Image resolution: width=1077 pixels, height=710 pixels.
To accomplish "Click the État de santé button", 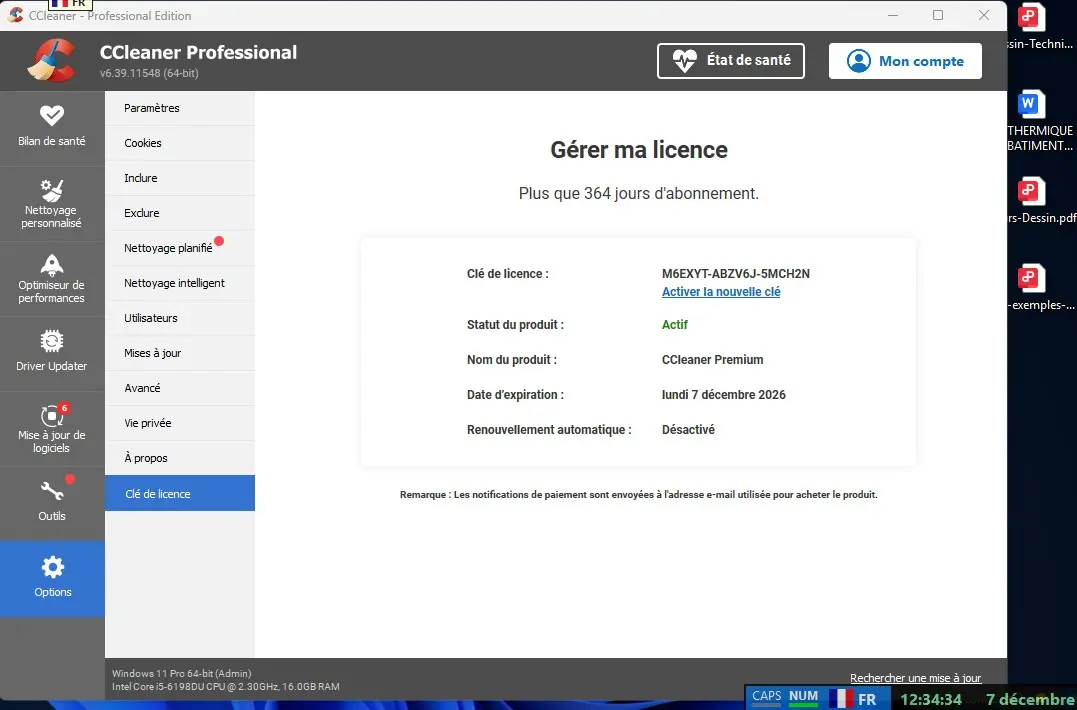I will pos(731,60).
